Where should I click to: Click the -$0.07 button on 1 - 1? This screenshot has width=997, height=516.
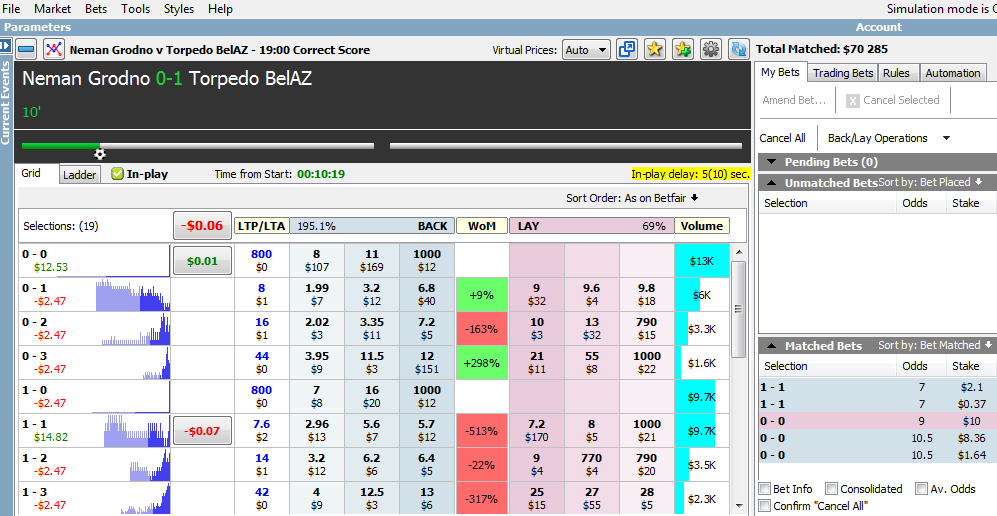click(x=202, y=431)
